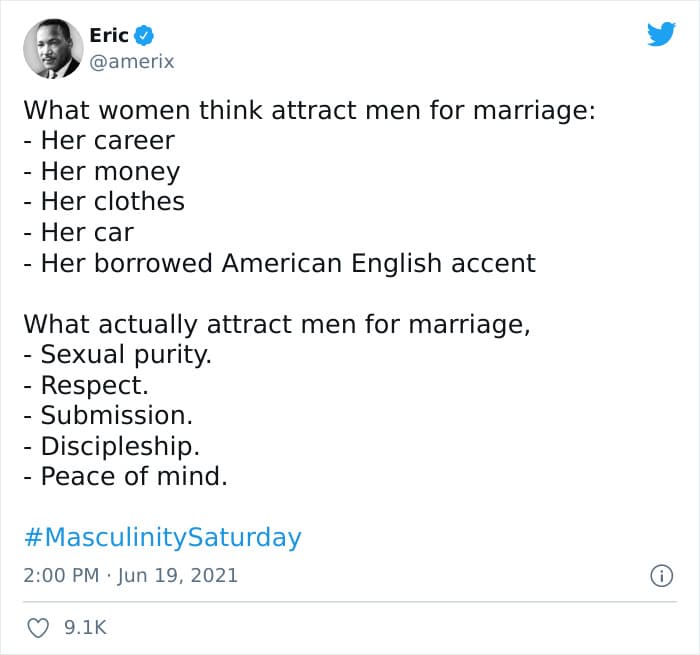Click the 'Her car' line

tap(79, 233)
